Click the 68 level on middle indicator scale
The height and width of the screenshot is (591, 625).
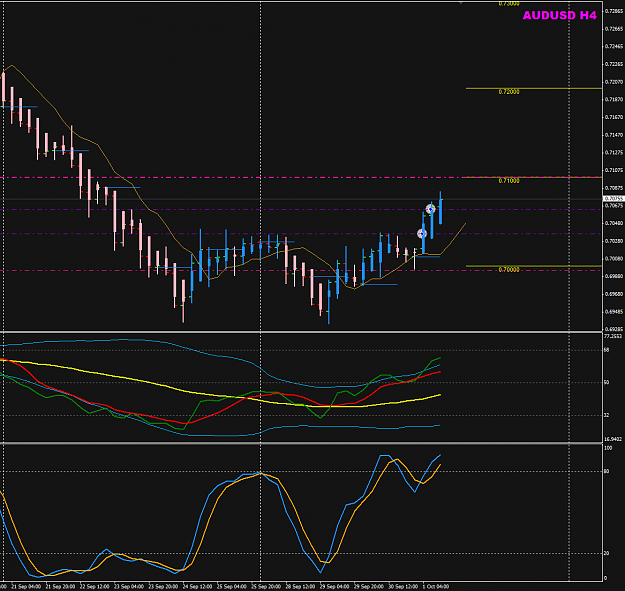tap(607, 350)
